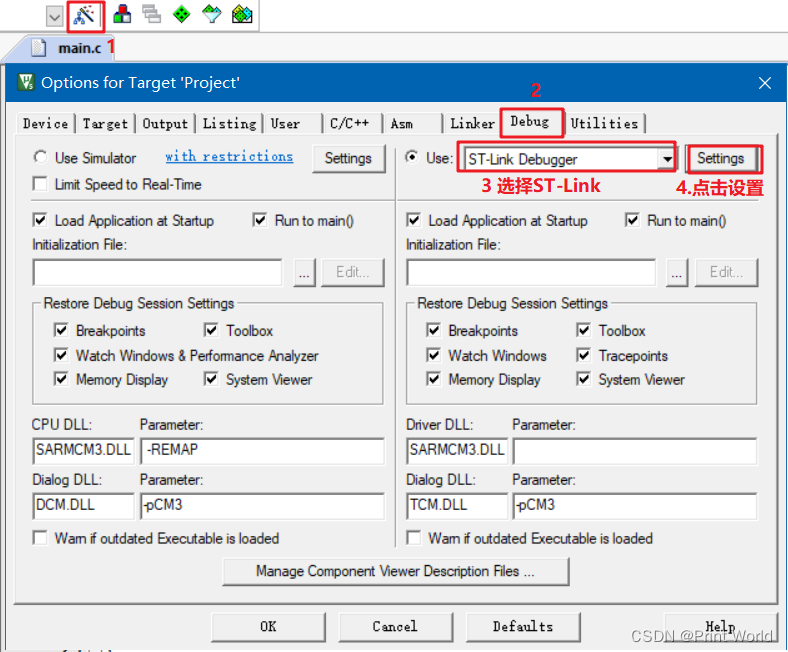The image size is (788, 652).
Task: Select the Use Simulator radio button
Action: tap(40, 157)
